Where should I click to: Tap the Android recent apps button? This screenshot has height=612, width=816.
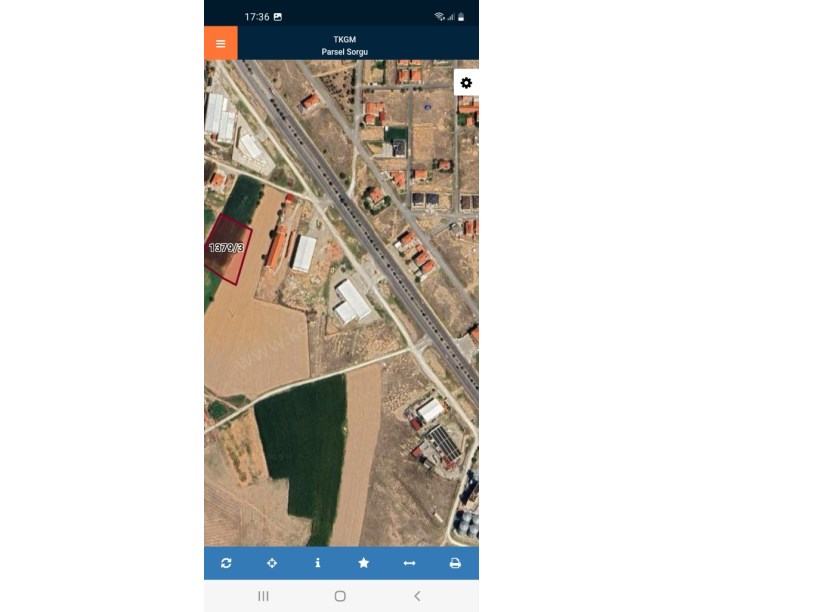pyautogui.click(x=263, y=596)
